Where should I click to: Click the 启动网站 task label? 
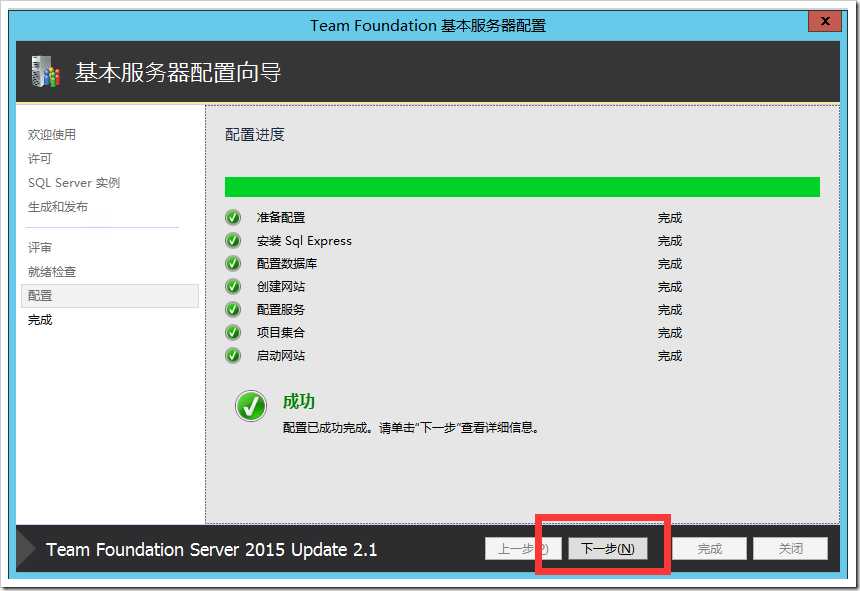[x=281, y=356]
